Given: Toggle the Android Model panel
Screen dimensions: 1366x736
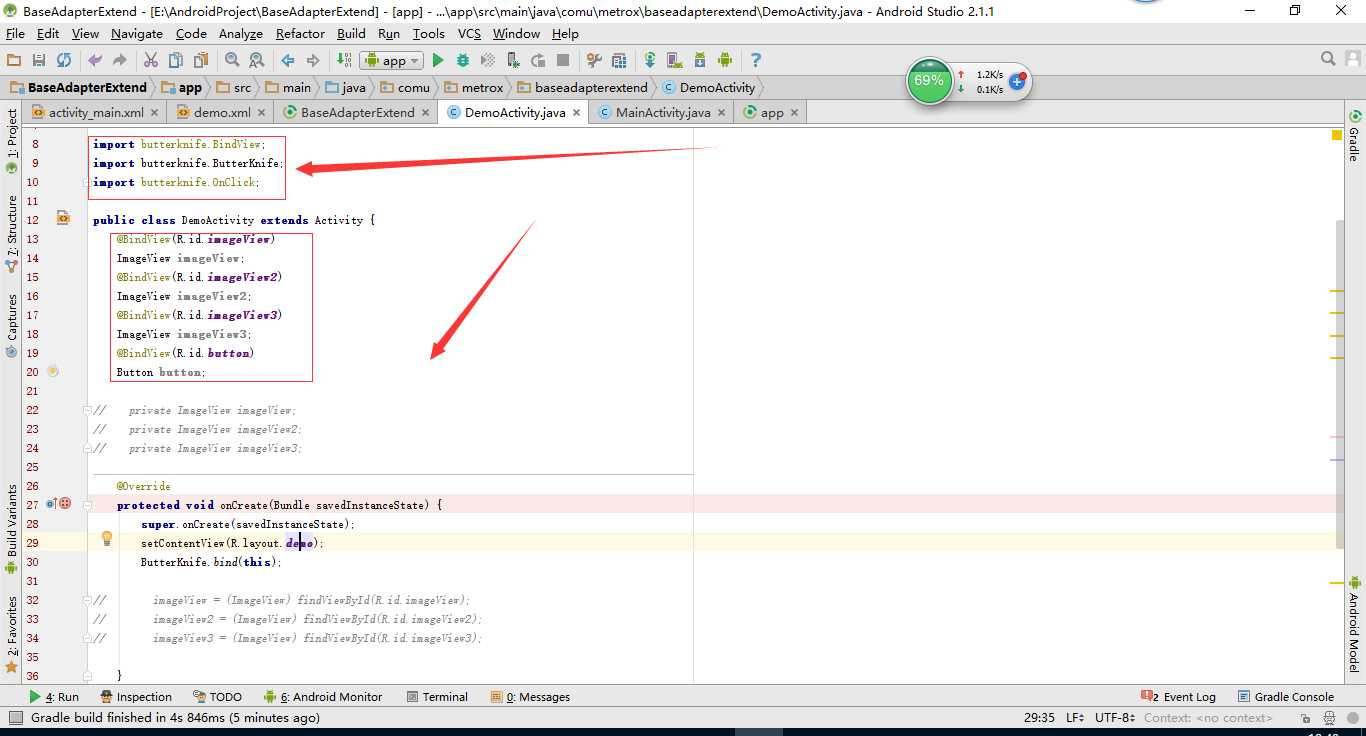Looking at the screenshot, I should click(x=1354, y=624).
